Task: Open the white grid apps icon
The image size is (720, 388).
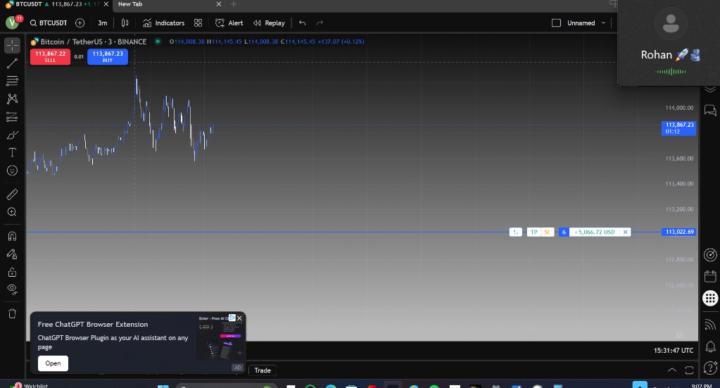Action: click(710, 298)
